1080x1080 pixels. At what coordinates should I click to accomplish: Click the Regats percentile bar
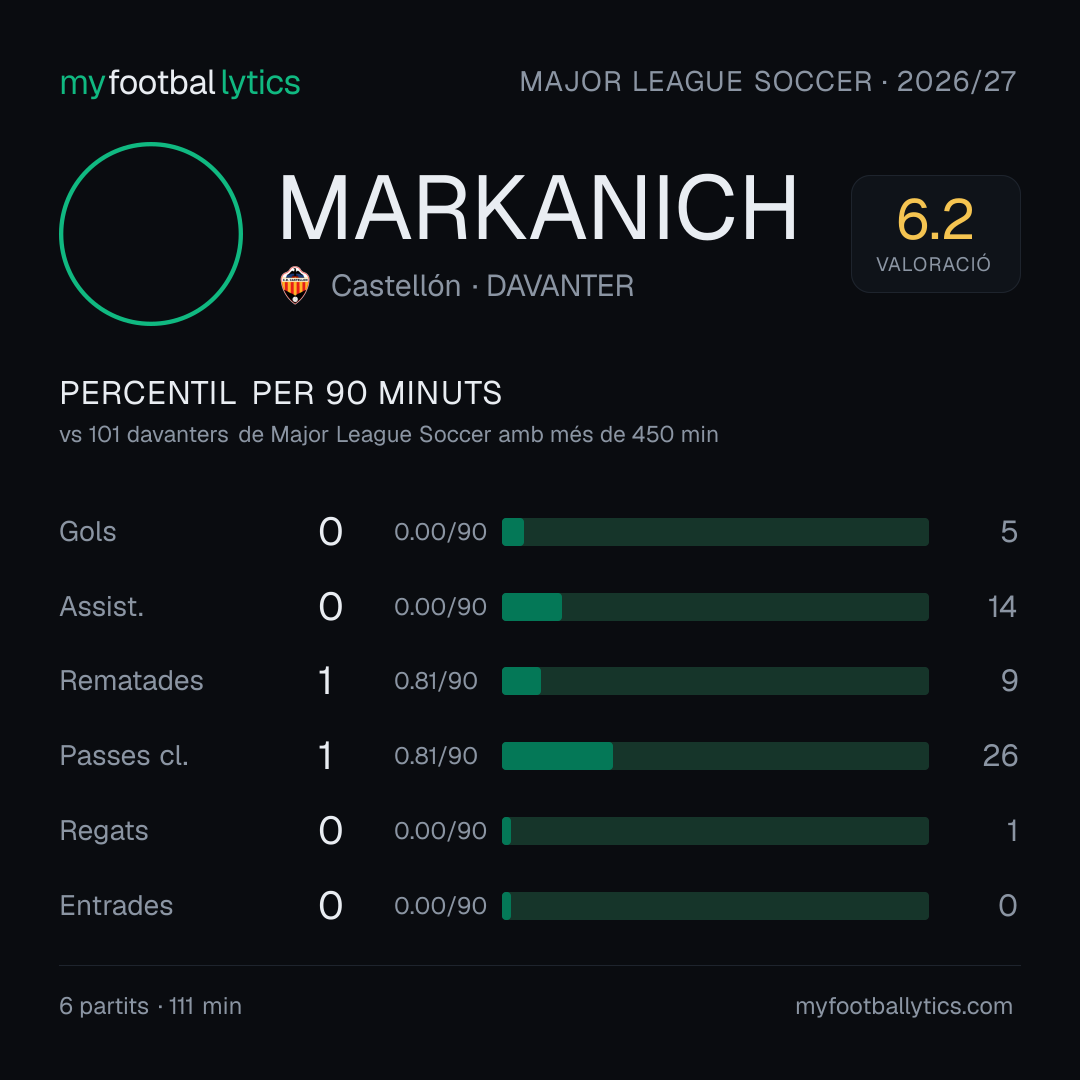pyautogui.click(x=715, y=831)
